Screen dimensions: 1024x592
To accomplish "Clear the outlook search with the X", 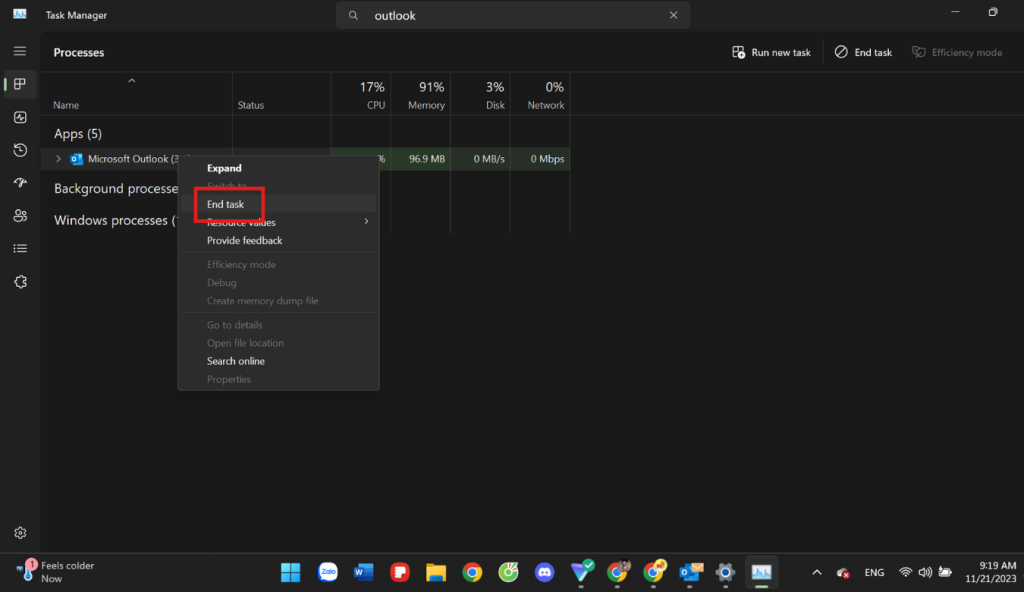I will coord(674,15).
